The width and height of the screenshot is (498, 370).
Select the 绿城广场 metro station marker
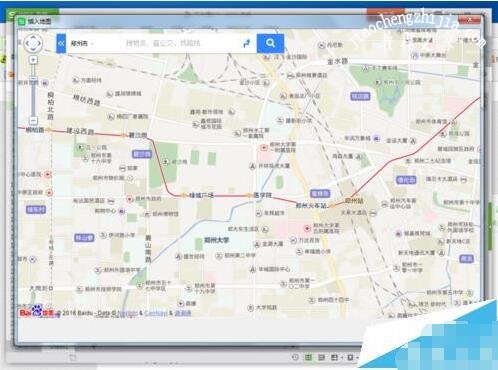184,196
